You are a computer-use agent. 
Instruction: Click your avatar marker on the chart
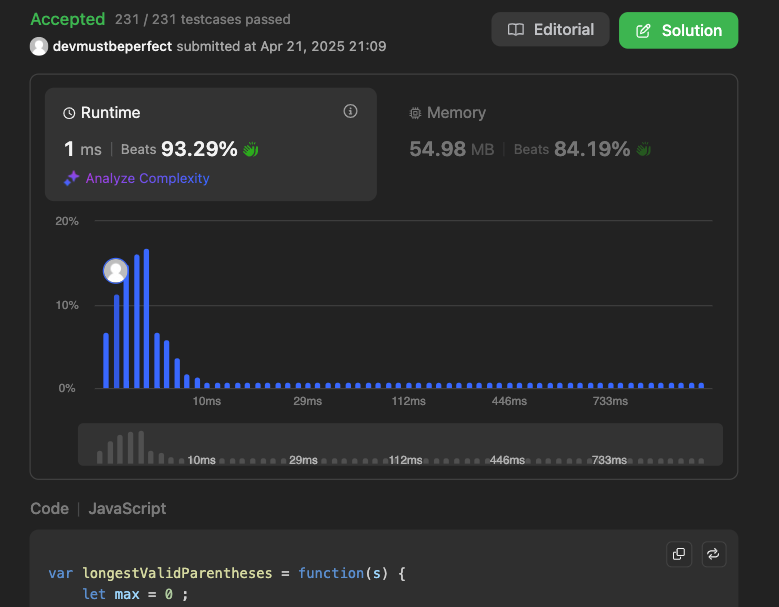point(115,271)
